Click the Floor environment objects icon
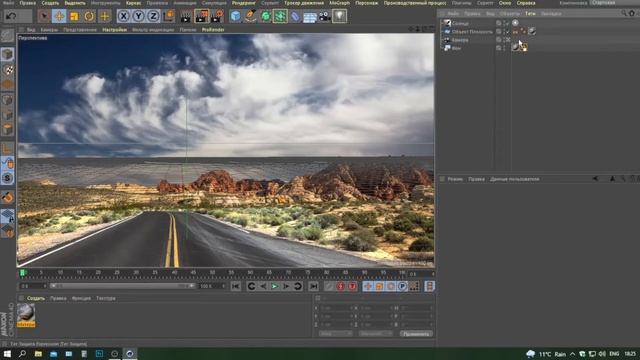This screenshot has height=360, width=640. tap(310, 17)
